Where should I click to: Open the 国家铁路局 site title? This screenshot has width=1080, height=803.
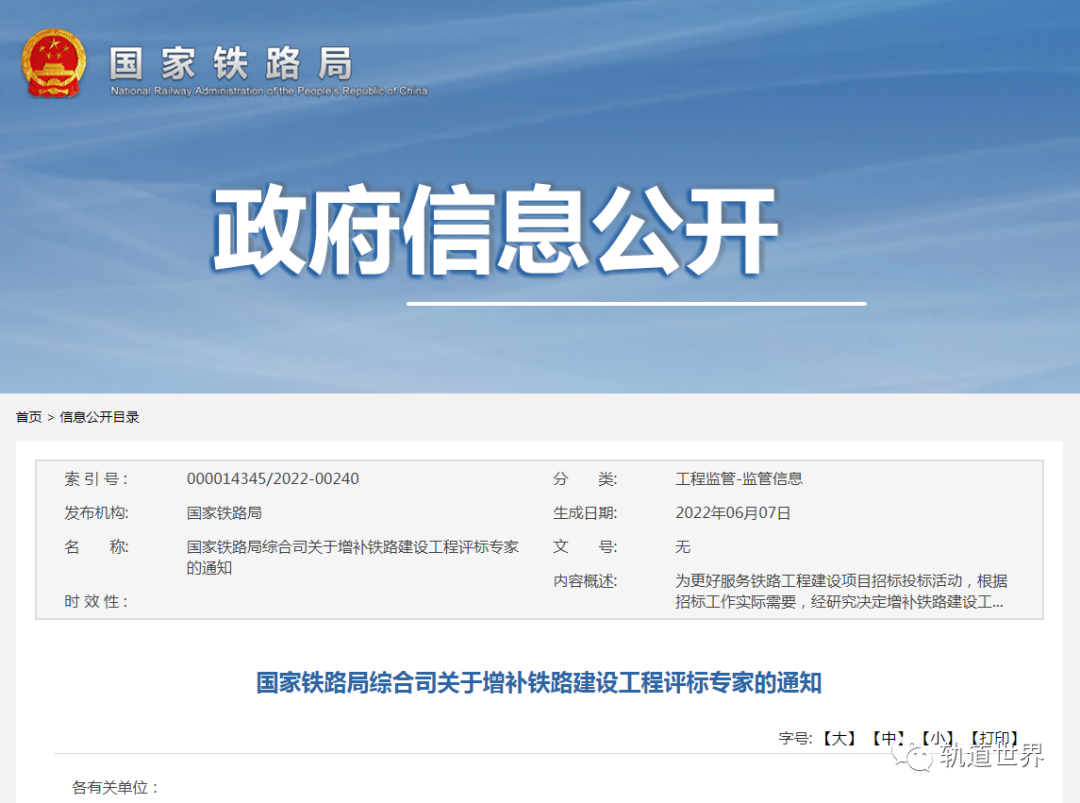231,64
